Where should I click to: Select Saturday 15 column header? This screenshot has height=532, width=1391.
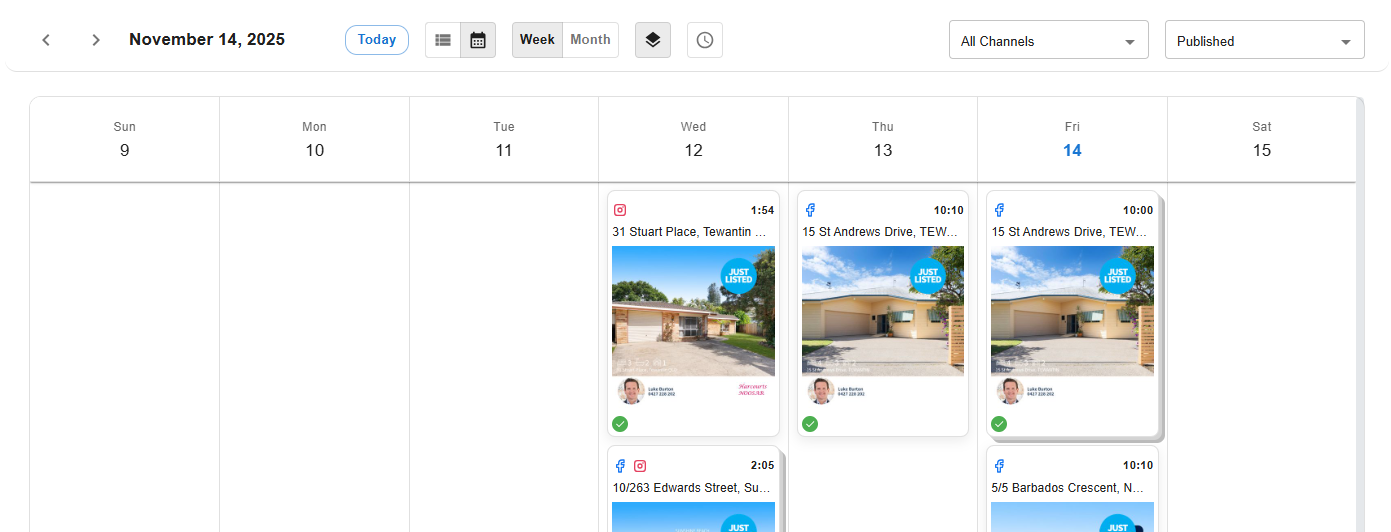[x=1262, y=140]
